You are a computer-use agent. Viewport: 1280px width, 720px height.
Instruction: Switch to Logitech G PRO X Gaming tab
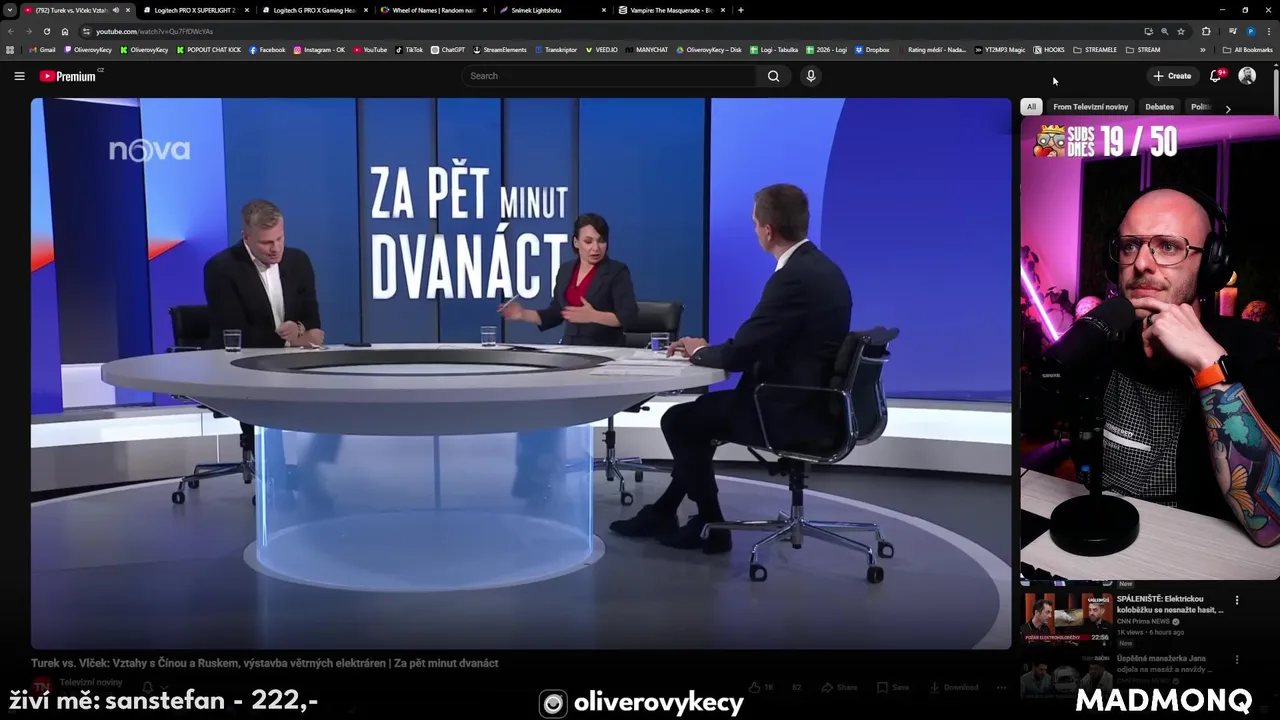click(x=313, y=10)
